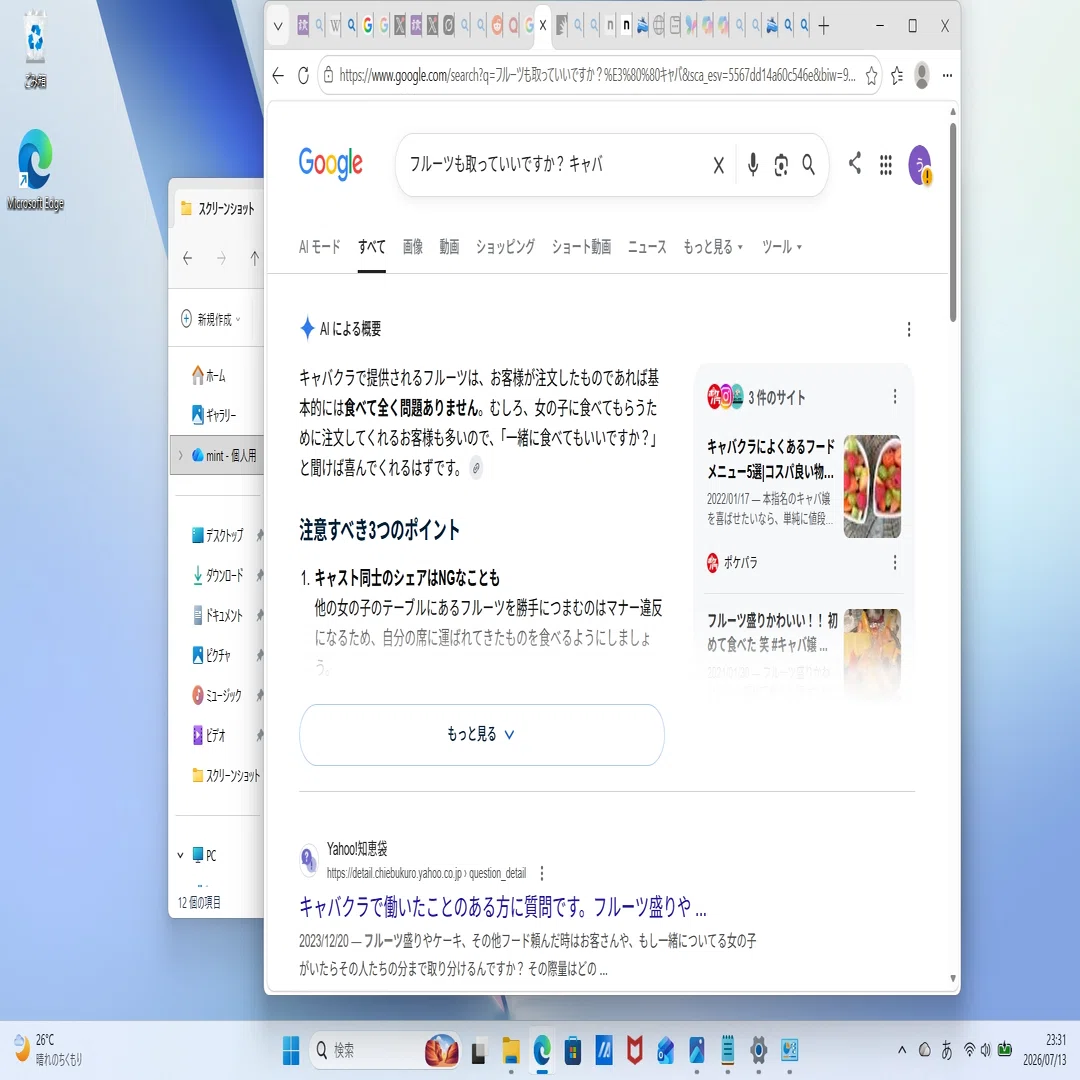Clear the Google search query
The height and width of the screenshot is (1080, 1080).
718,165
